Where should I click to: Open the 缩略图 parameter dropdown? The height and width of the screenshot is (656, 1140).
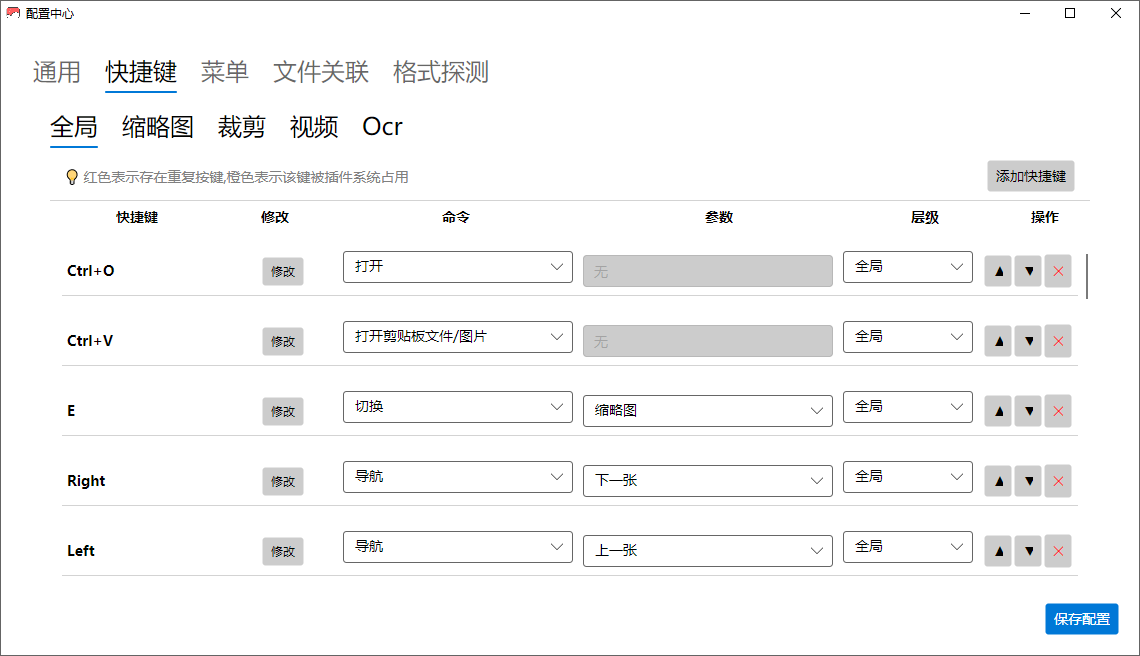(x=707, y=411)
